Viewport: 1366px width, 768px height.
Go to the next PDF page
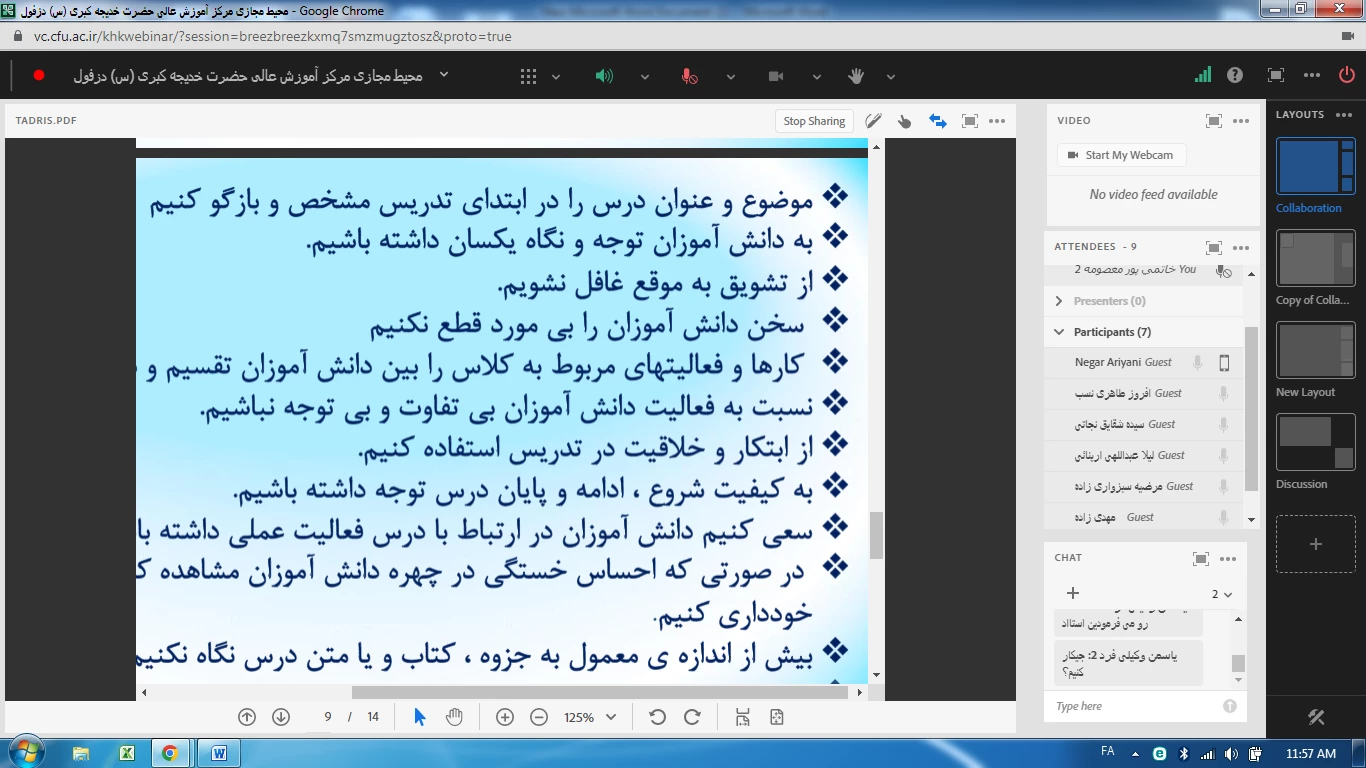pos(281,717)
